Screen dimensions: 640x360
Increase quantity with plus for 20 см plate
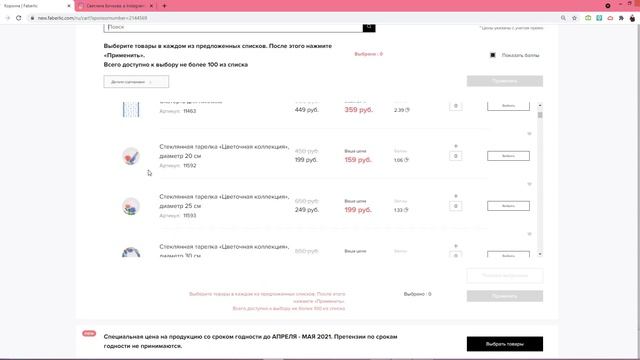pos(456,146)
